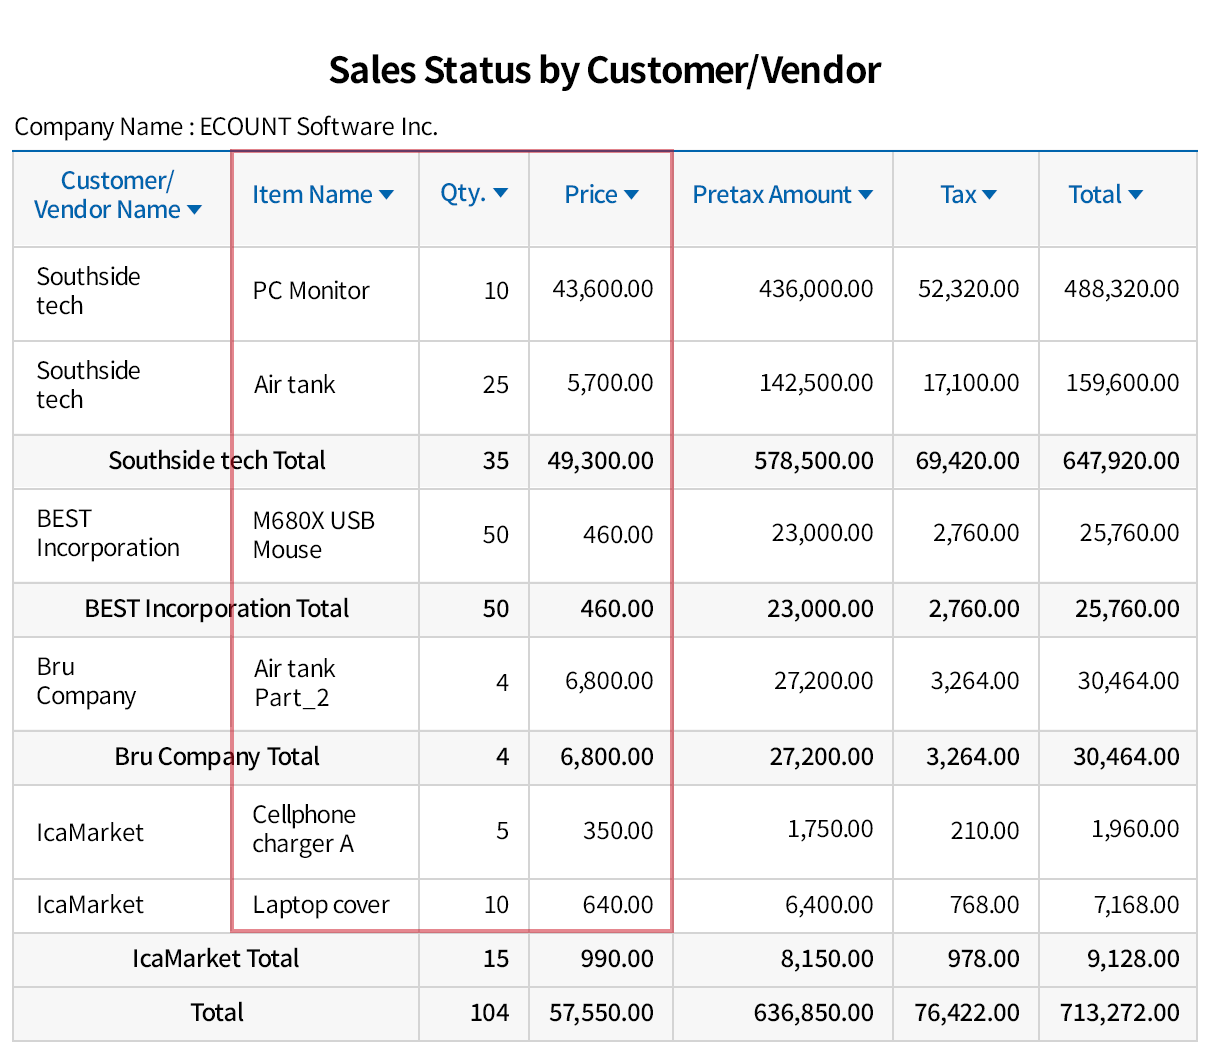Open the Tax column sort dropdown
Screen dimensions: 1210x1052
point(989,195)
